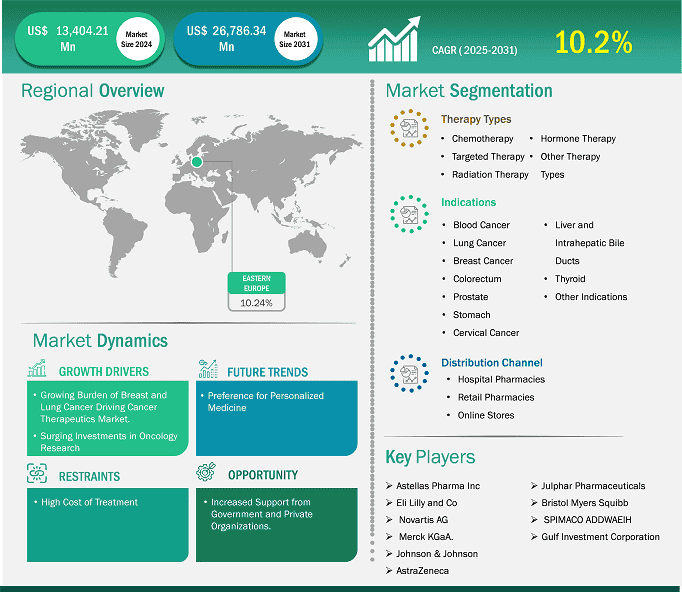The height and width of the screenshot is (592, 682).
Task: Click the Increased Support from Government bullet
Action: (x=261, y=514)
